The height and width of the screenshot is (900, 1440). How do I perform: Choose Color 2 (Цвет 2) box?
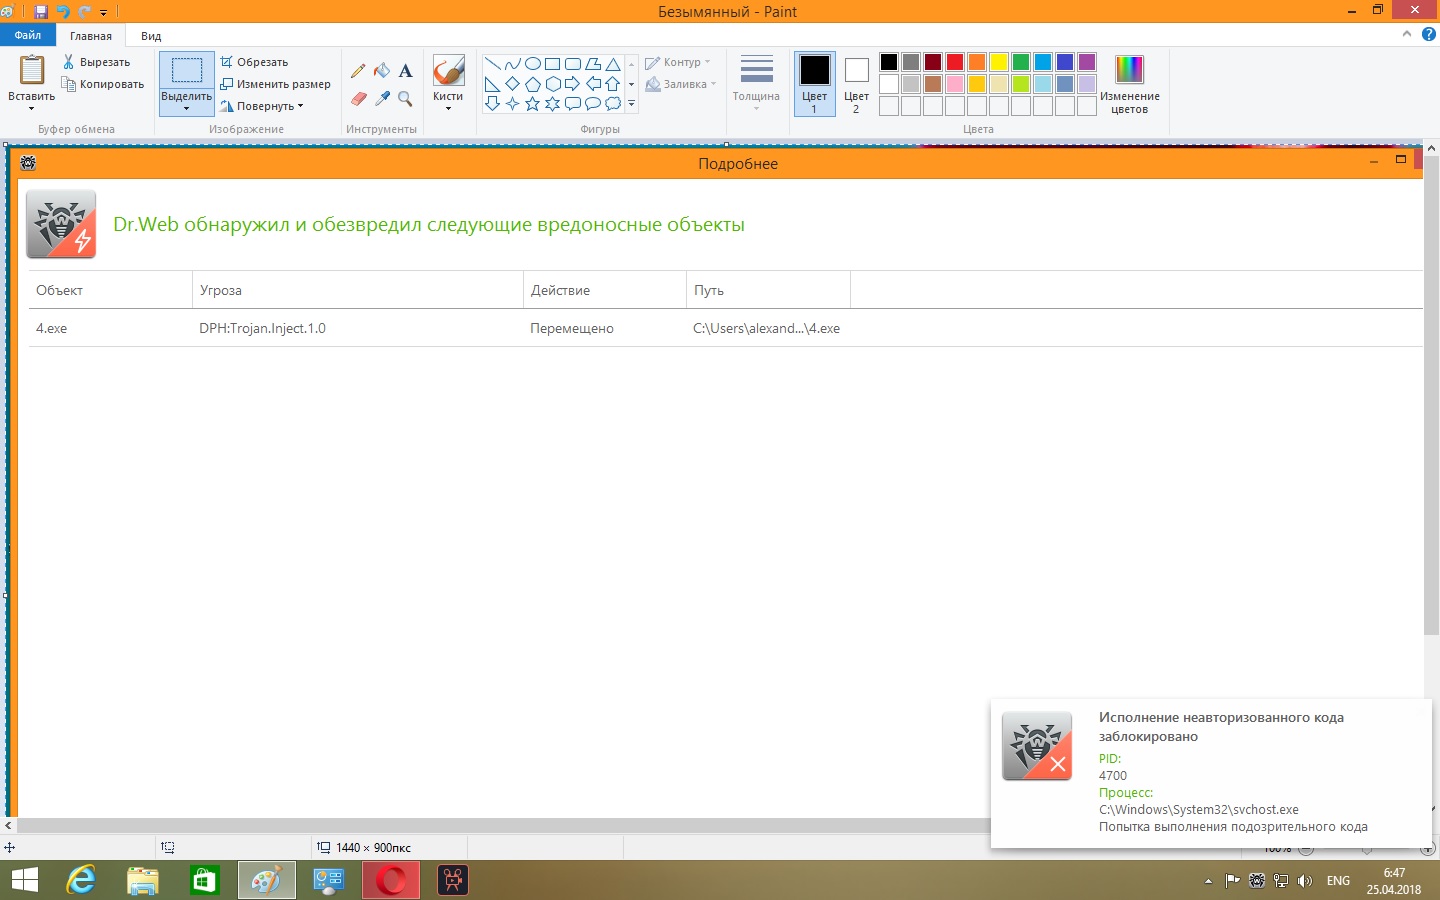tap(856, 83)
